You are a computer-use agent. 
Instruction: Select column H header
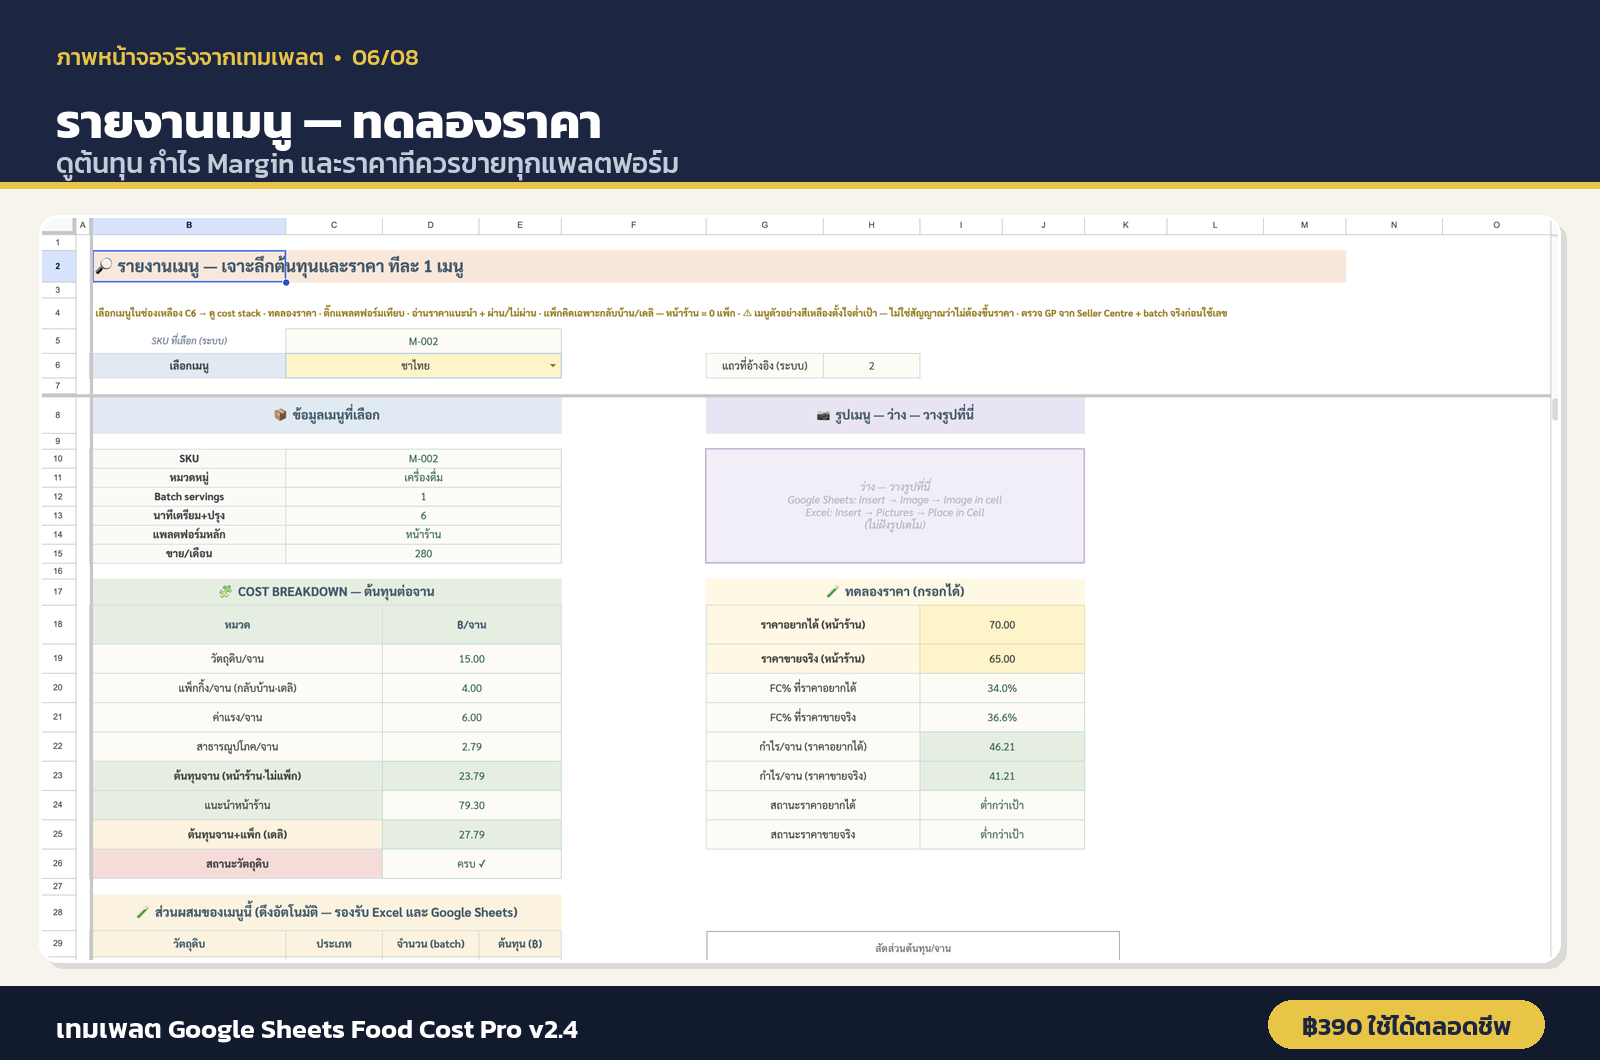871,225
